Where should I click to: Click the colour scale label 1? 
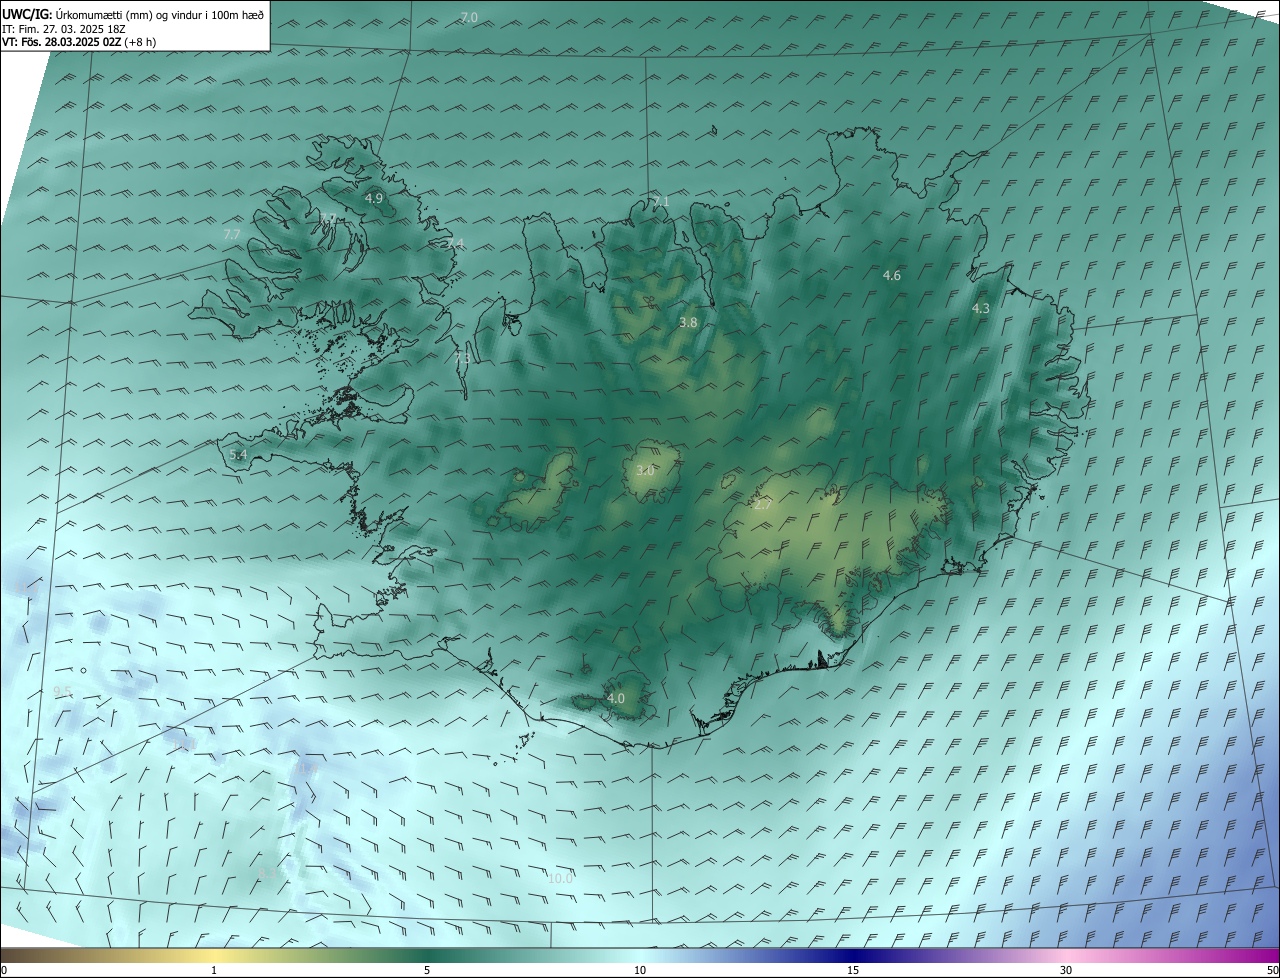(214, 970)
